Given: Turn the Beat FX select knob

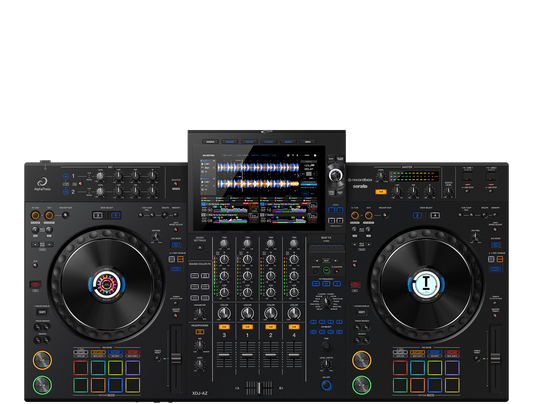Looking at the screenshot, I should [x=326, y=302].
